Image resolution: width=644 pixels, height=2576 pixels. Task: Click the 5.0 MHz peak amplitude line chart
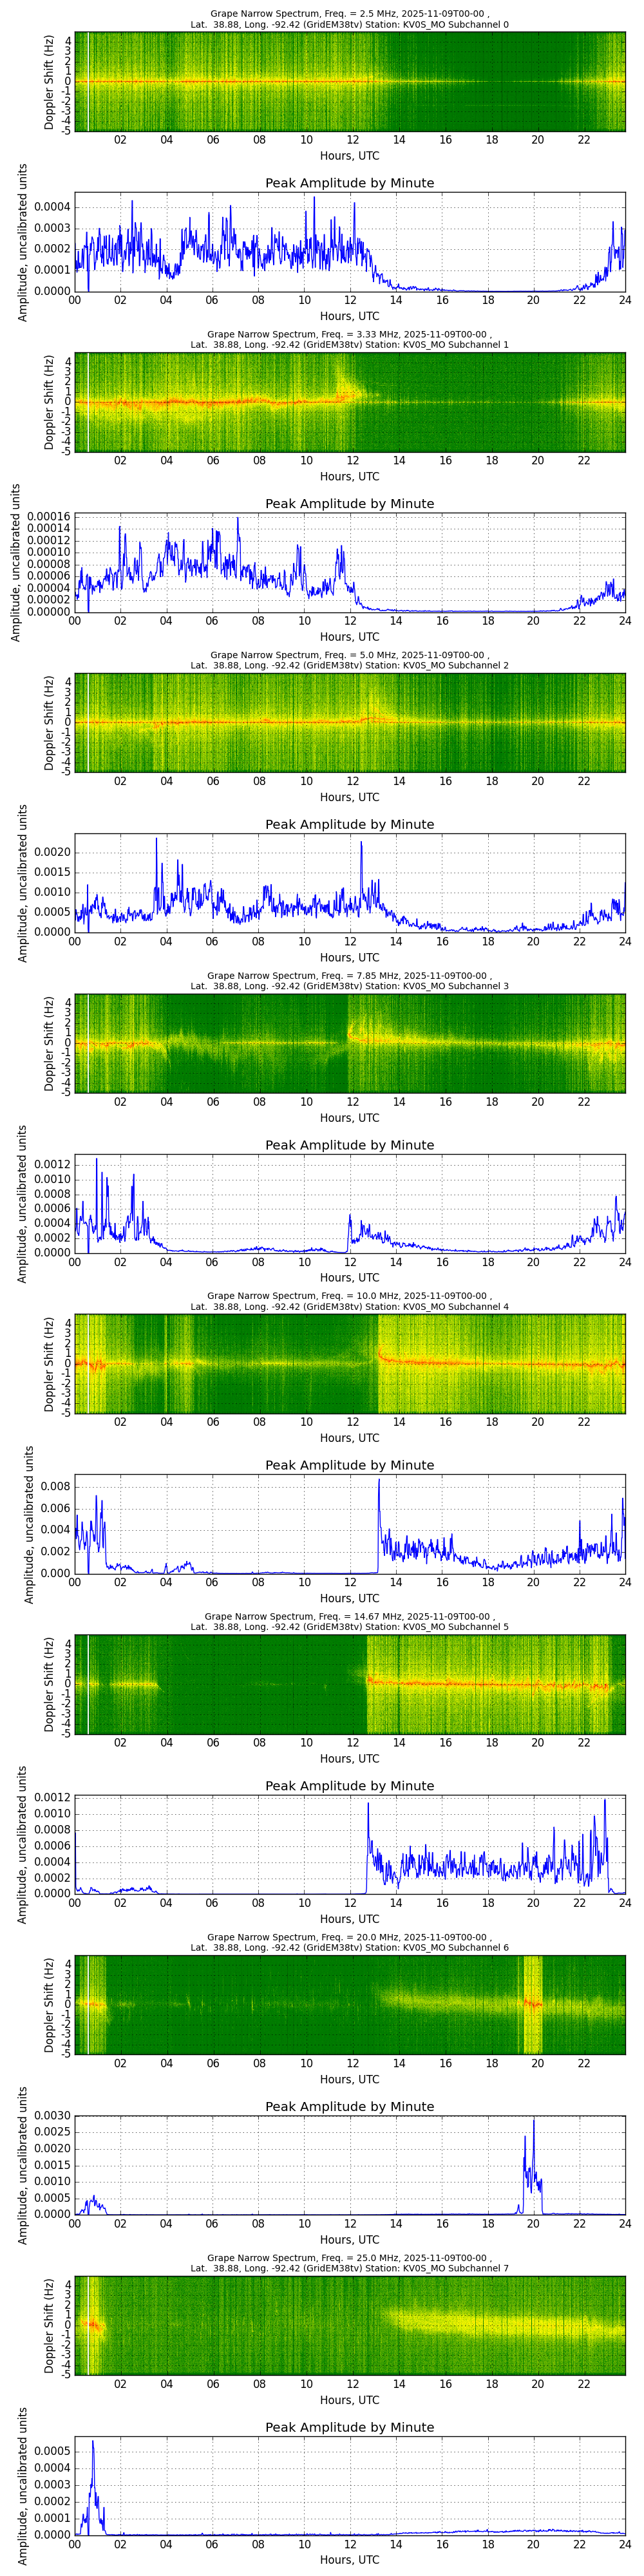(350, 884)
